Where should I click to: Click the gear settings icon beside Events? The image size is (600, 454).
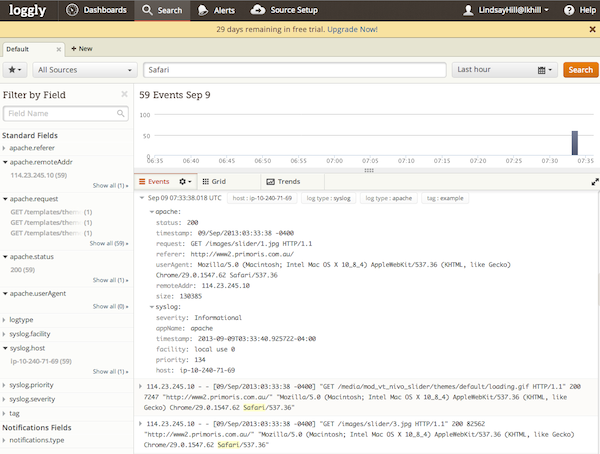pyautogui.click(x=185, y=181)
